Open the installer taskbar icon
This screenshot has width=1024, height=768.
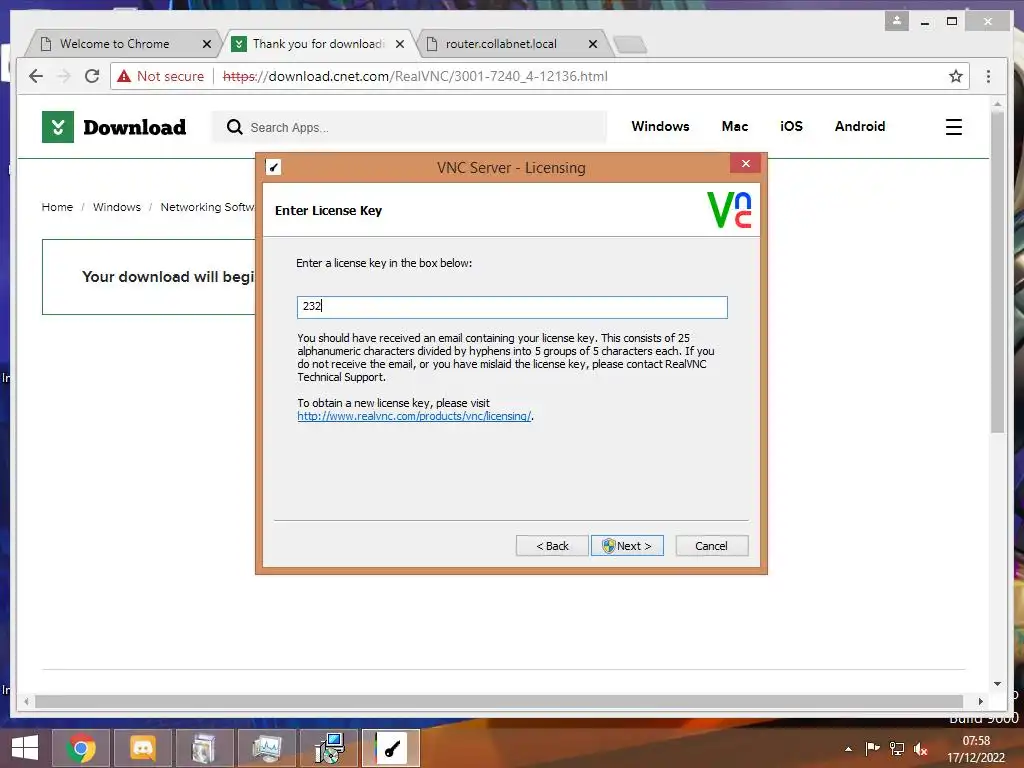pos(328,748)
